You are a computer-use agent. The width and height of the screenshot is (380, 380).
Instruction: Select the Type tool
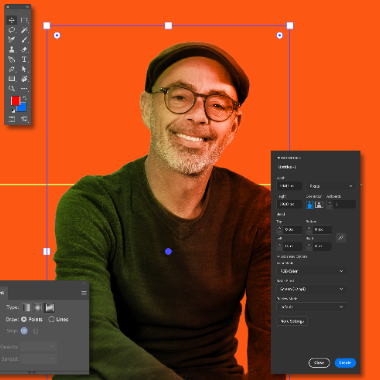coord(24,59)
